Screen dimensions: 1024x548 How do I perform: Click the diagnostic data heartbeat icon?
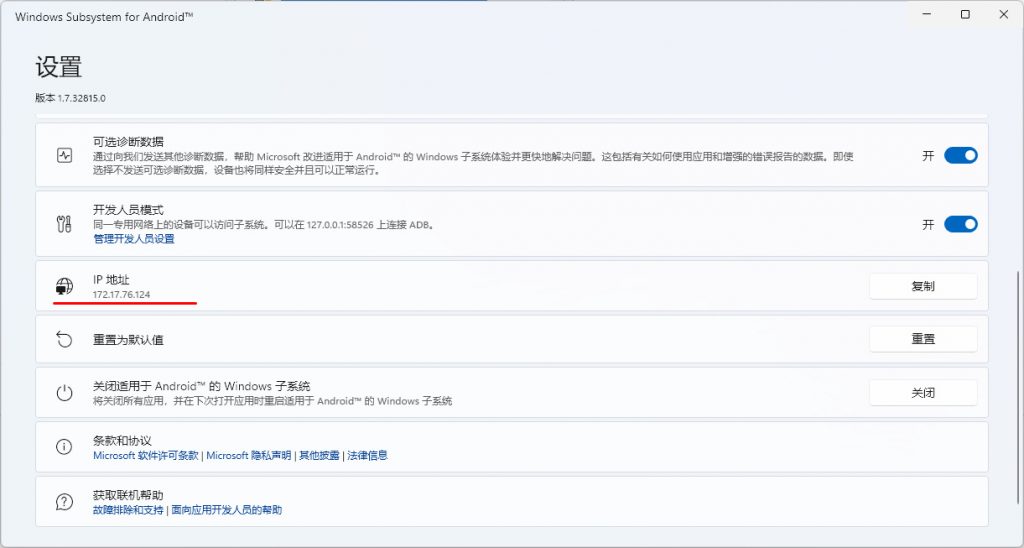click(64, 156)
